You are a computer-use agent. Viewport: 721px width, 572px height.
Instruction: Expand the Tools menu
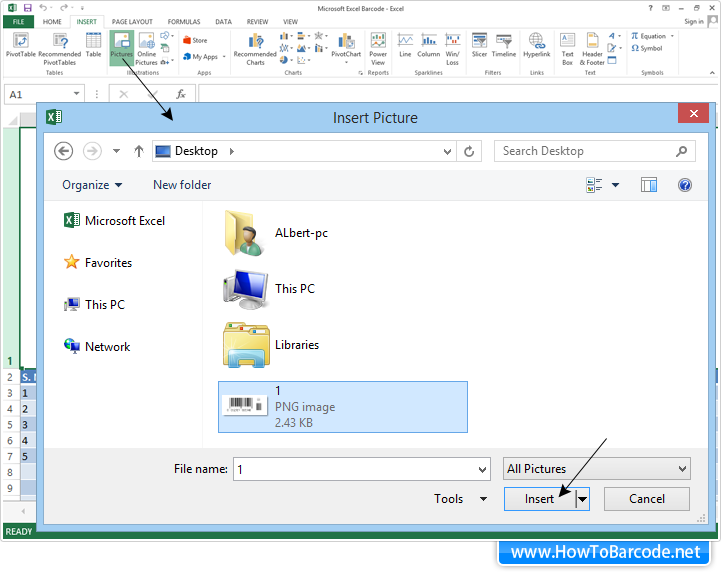point(460,499)
